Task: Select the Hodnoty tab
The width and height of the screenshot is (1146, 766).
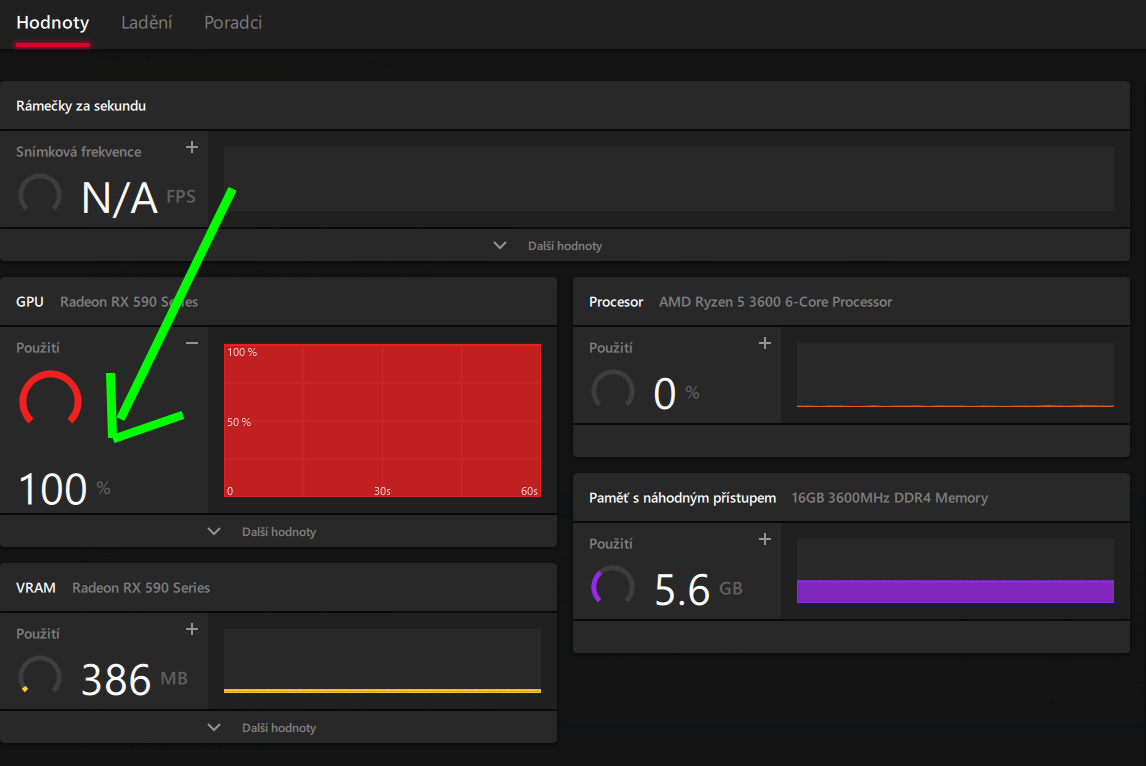Action: (52, 22)
